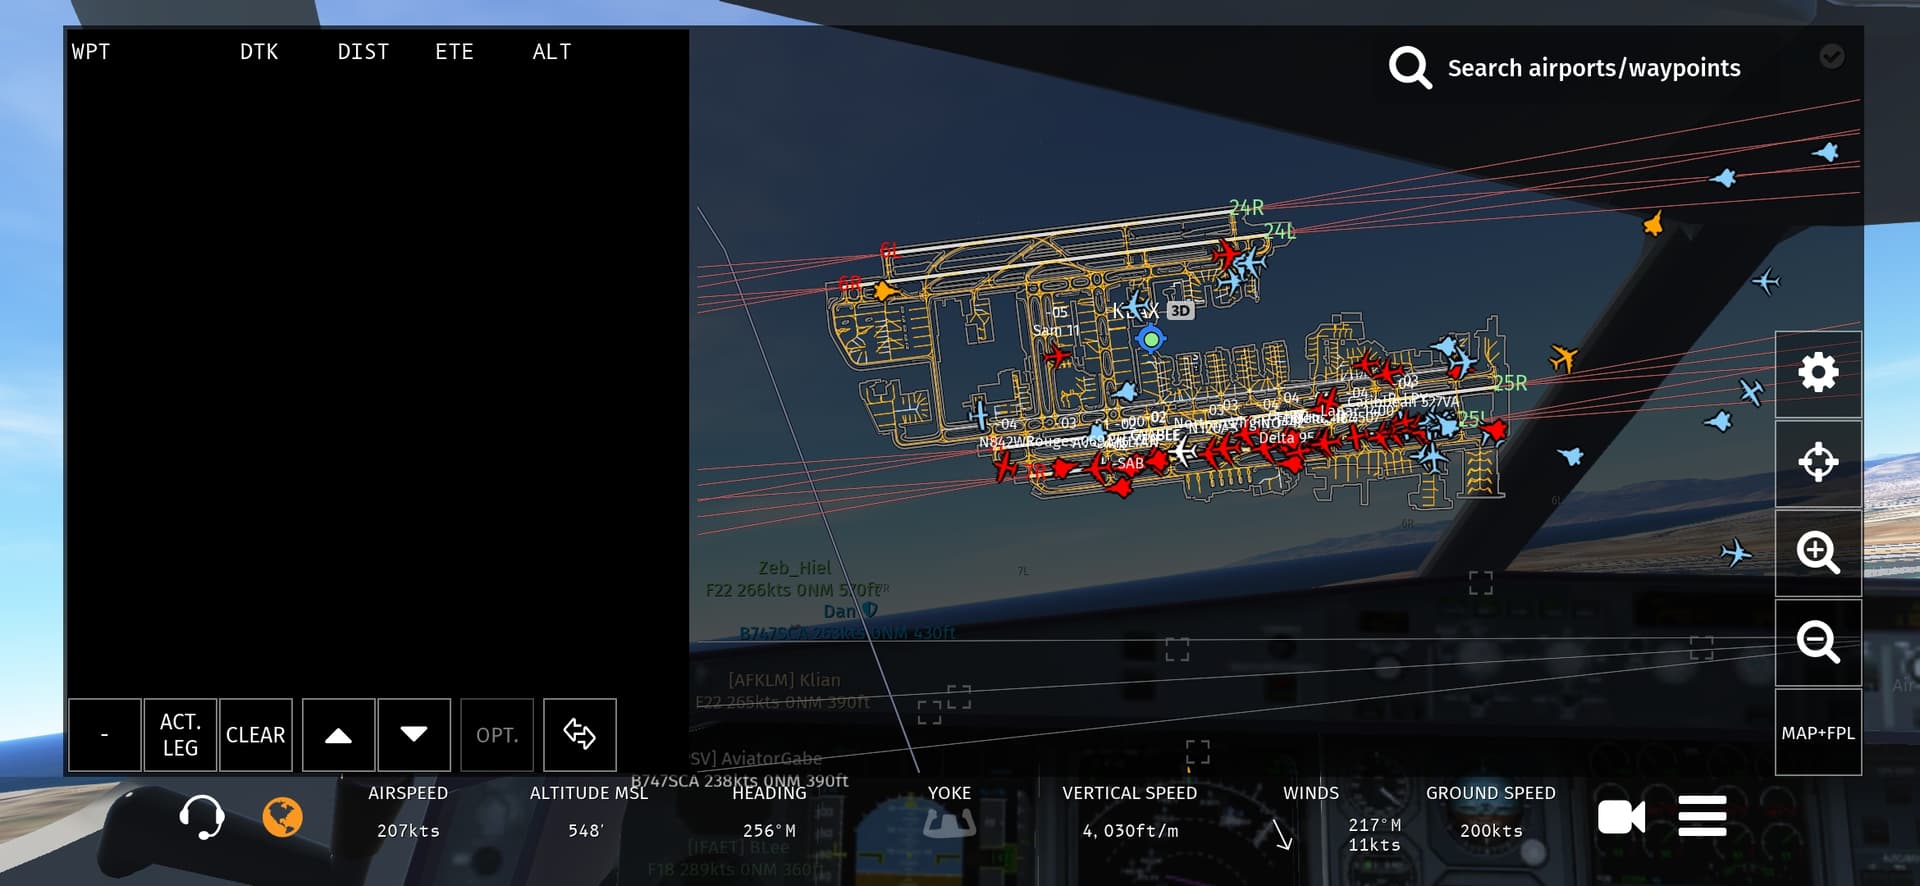Click the ETE column header

pos(454,52)
